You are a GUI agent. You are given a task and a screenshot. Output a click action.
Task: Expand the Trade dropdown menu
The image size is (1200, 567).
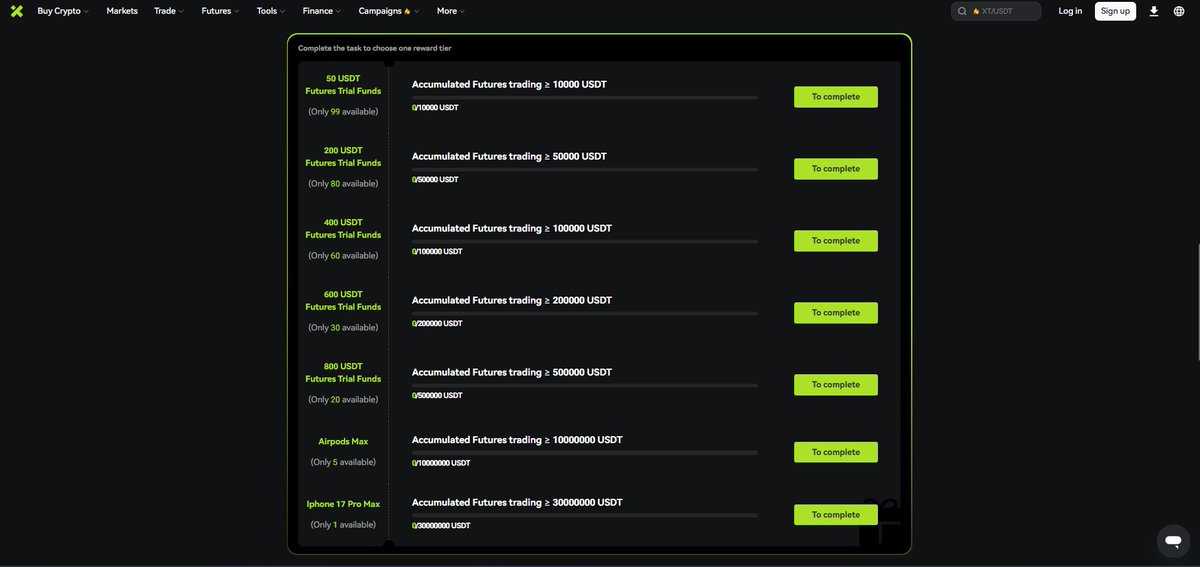tap(169, 11)
